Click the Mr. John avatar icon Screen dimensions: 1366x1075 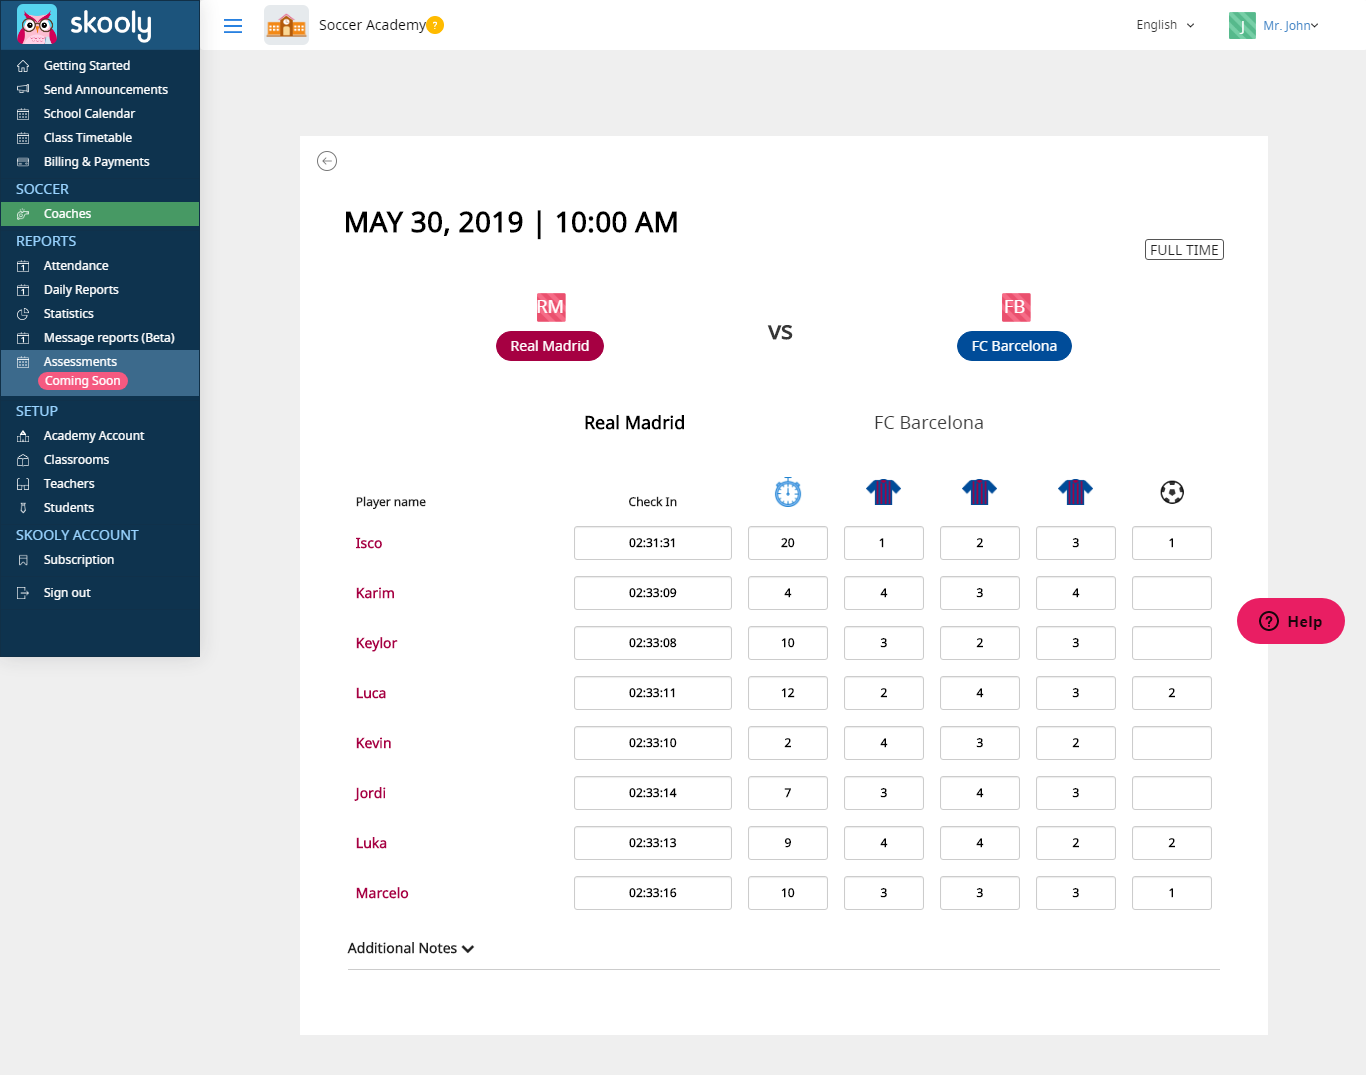(1242, 25)
